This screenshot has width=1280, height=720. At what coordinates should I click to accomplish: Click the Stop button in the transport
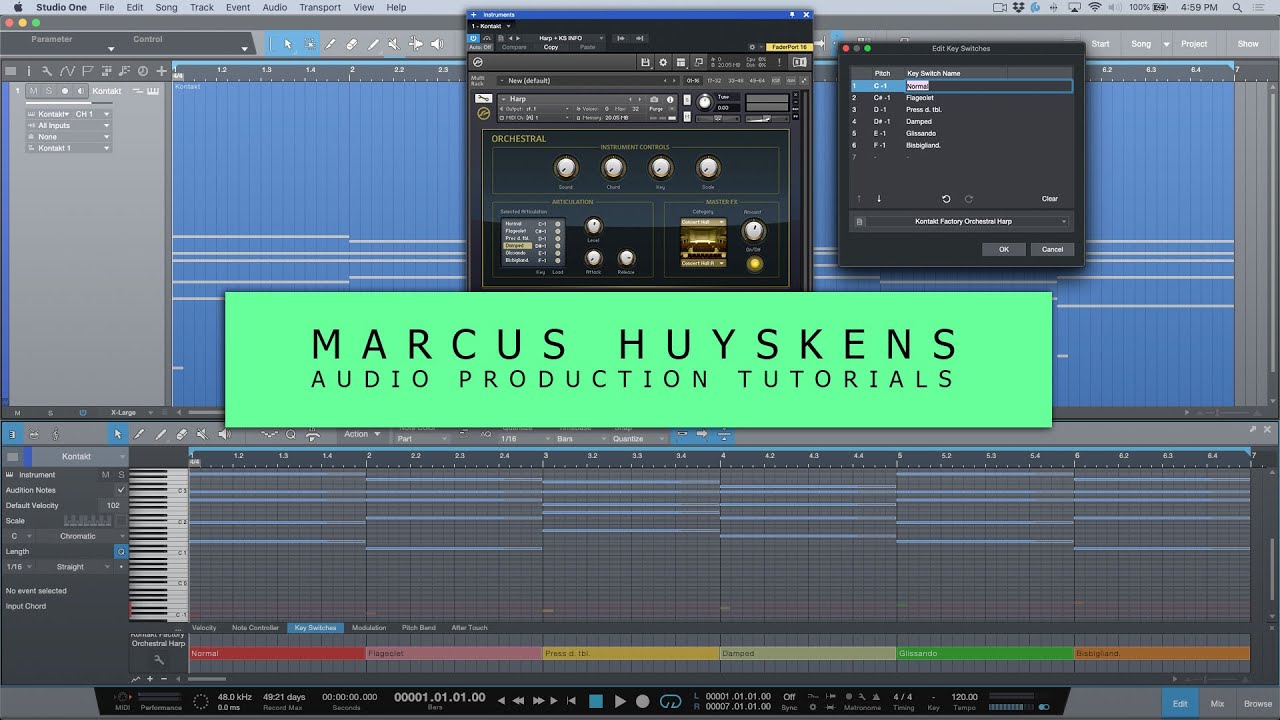tap(596, 701)
